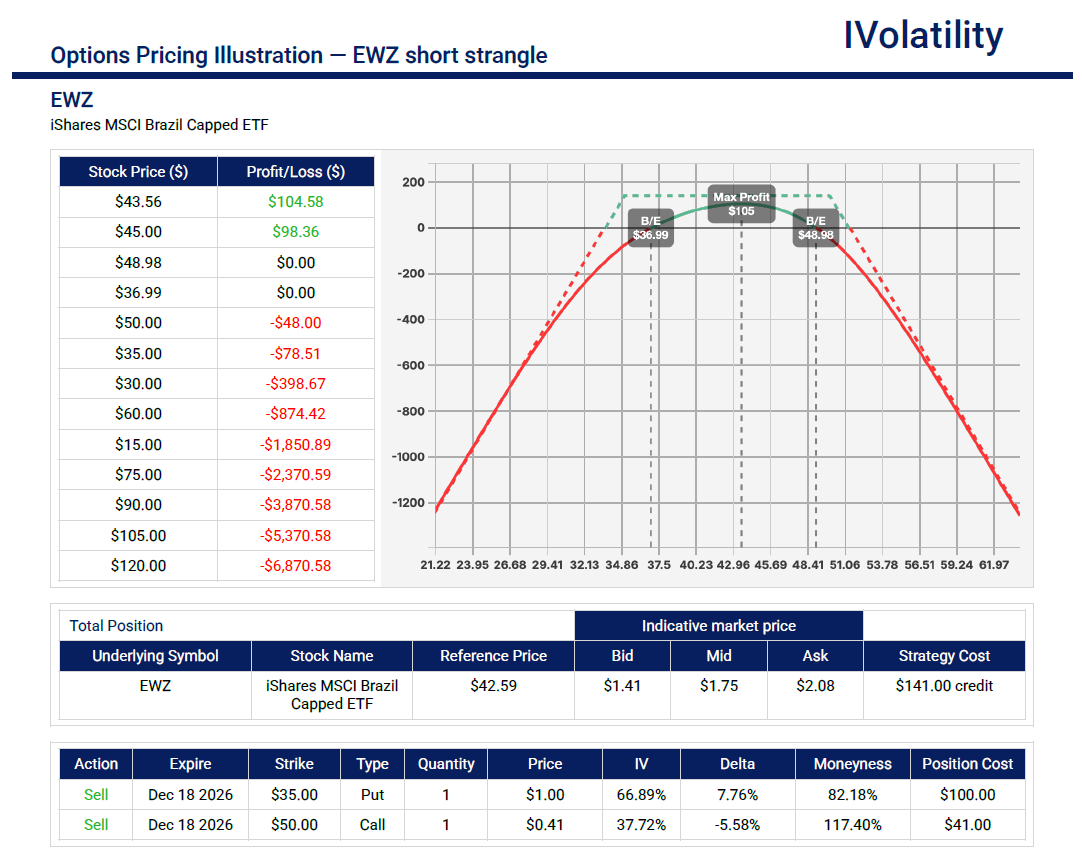This screenshot has height=858, width=1082.
Task: Select the $1.00 put price cell
Action: coord(544,795)
